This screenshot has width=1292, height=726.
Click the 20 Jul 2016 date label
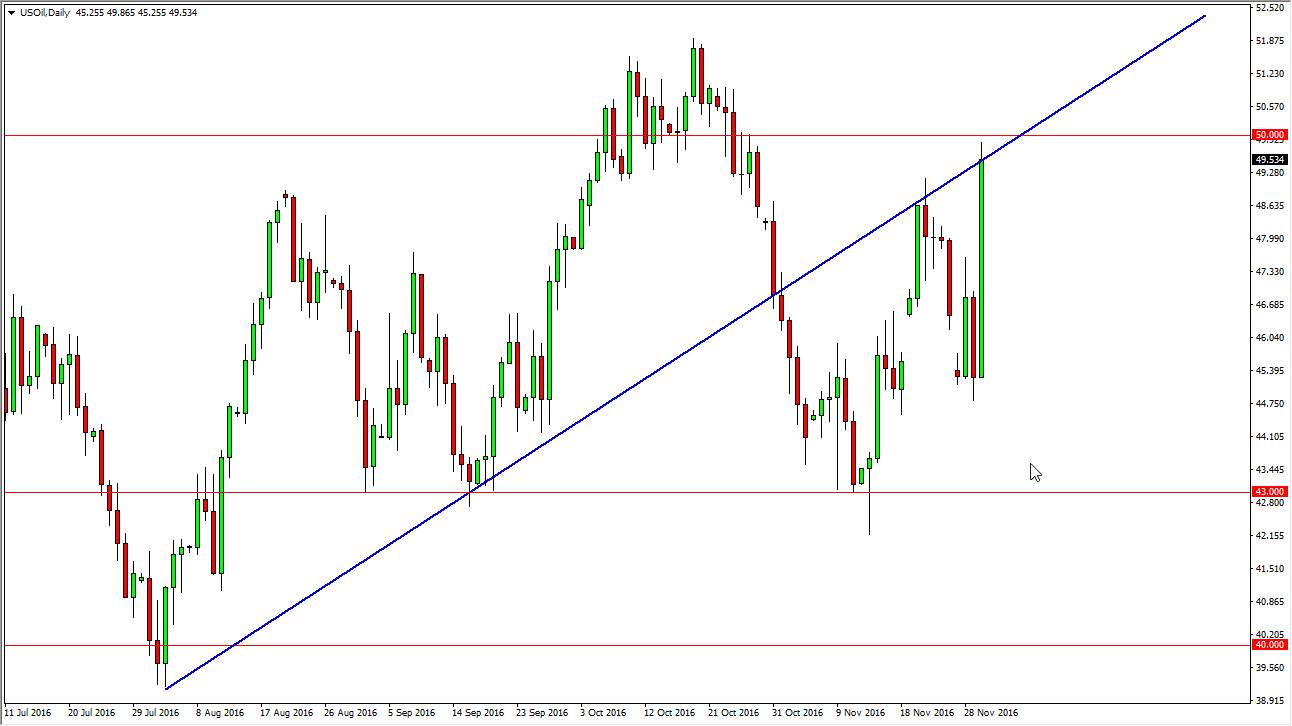91,713
